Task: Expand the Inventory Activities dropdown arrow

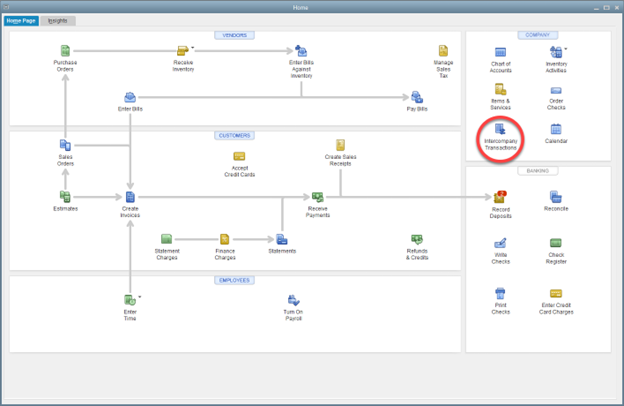Action: (566, 47)
